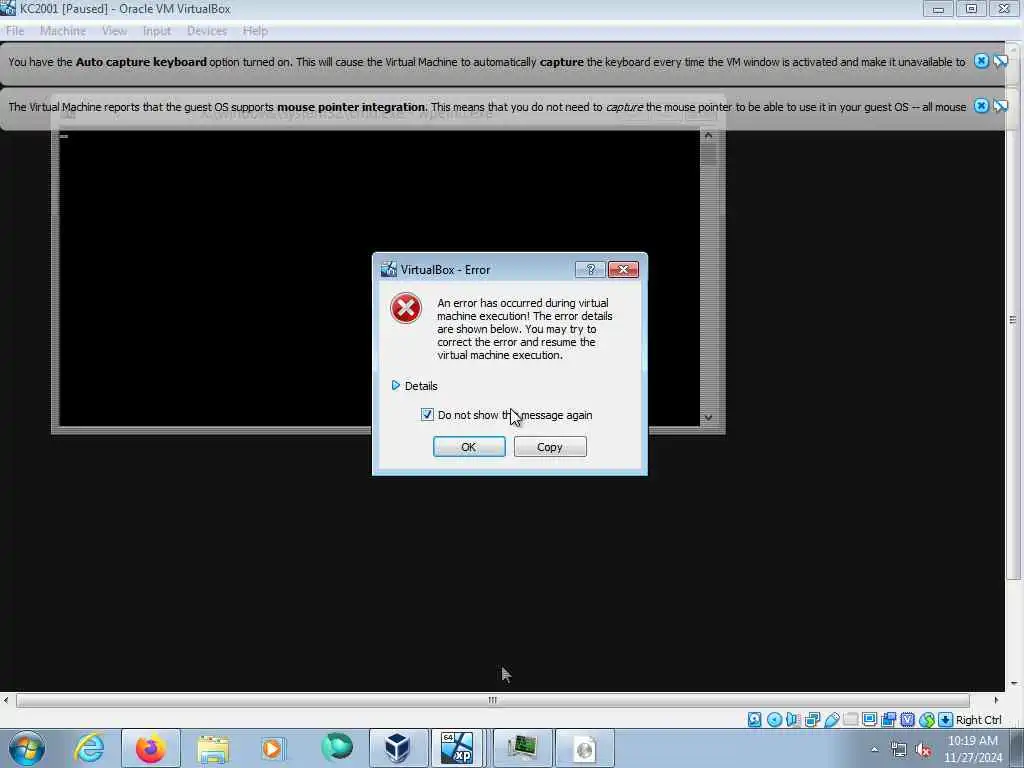The height and width of the screenshot is (768, 1024).
Task: Click the horizontal scrollbar thumb of the VM window
Action: coord(492,700)
